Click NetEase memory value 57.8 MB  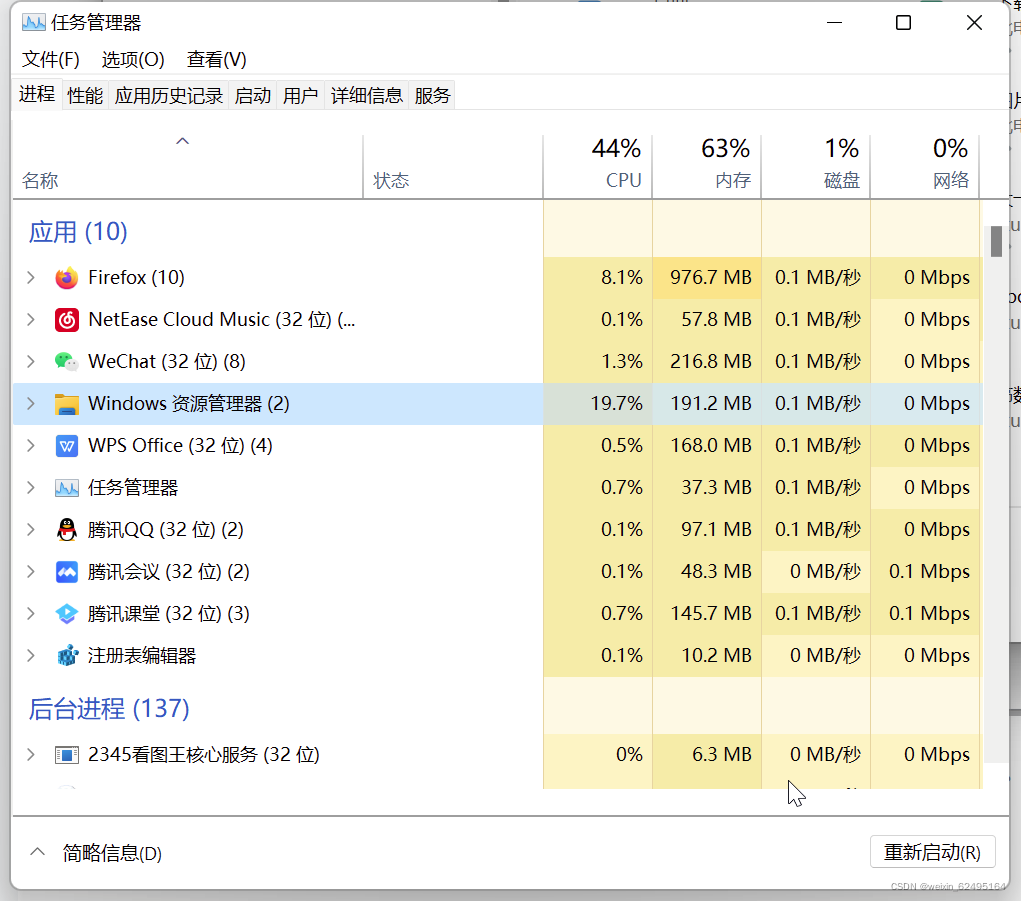[x=716, y=320]
